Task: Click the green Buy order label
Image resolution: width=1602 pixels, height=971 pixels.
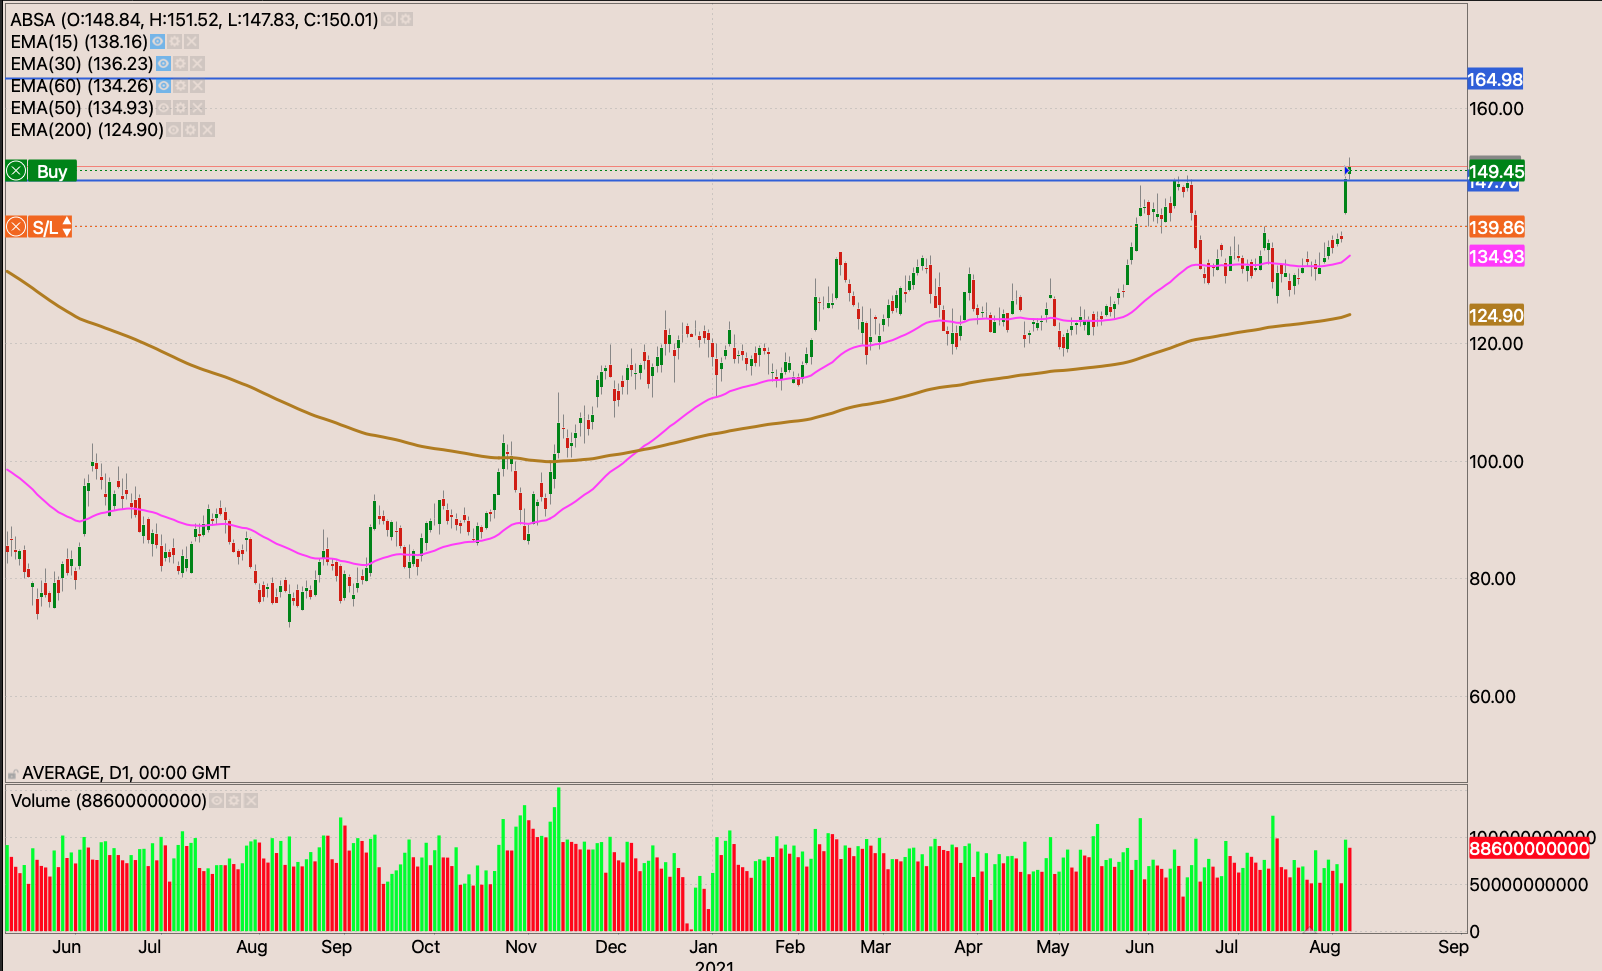Action: pos(52,171)
